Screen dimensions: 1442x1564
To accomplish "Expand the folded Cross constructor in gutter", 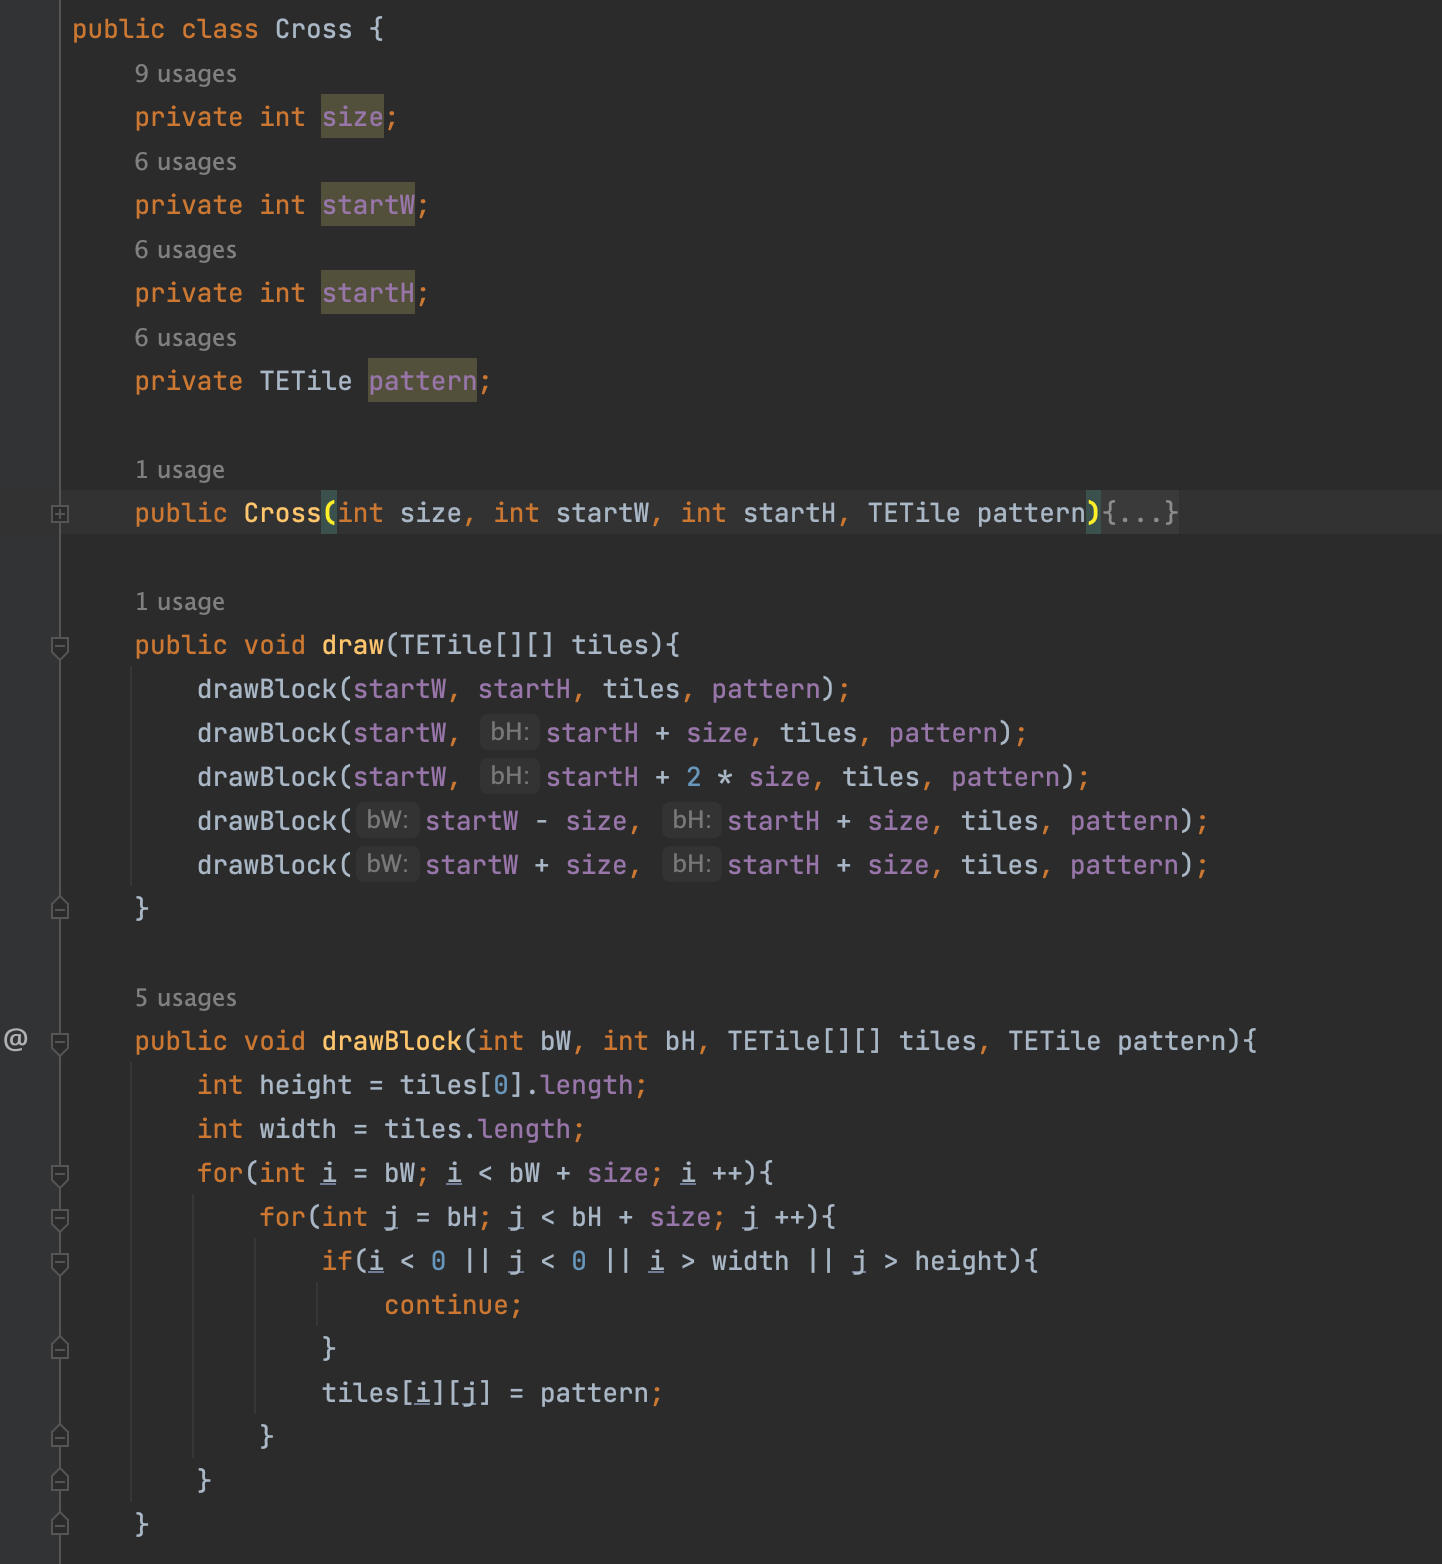I will pos(60,514).
